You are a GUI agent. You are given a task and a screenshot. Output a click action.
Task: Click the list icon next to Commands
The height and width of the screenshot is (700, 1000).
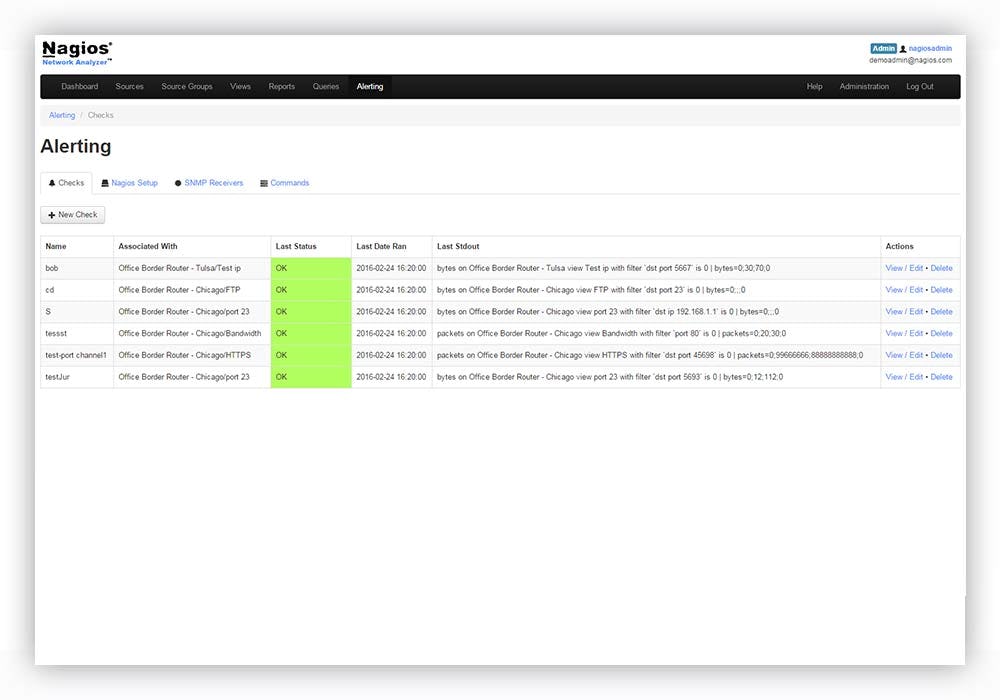262,182
